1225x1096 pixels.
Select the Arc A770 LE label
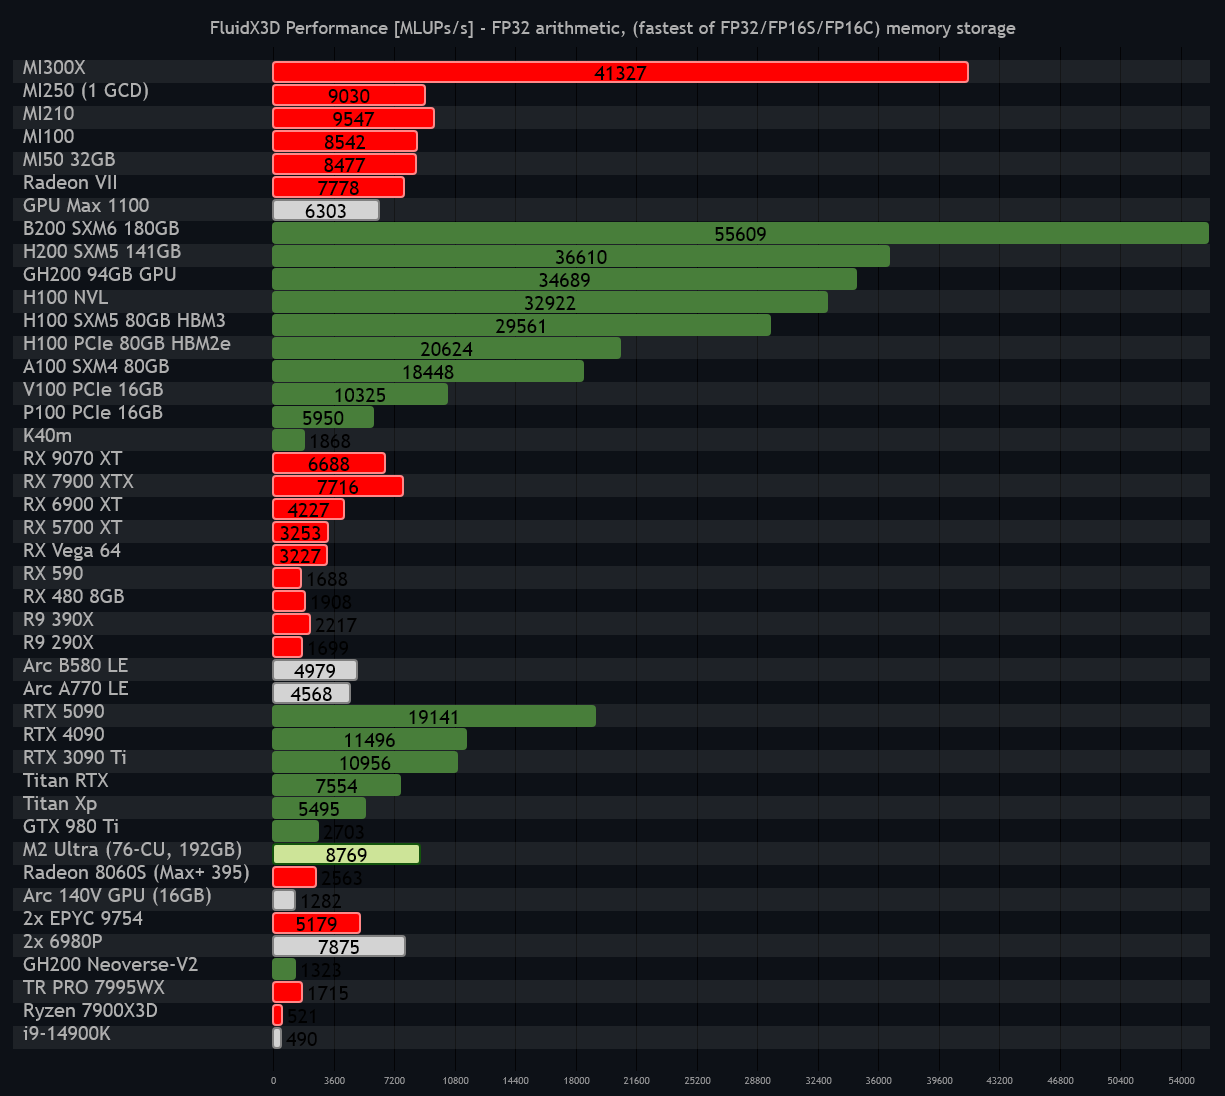tap(76, 689)
